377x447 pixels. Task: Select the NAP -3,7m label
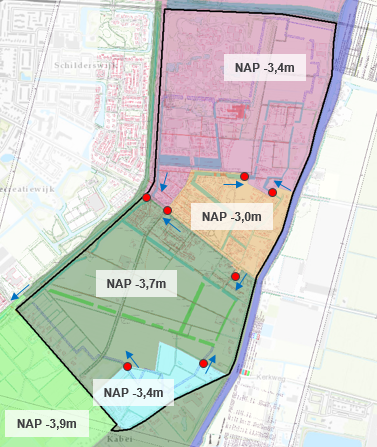(x=136, y=284)
